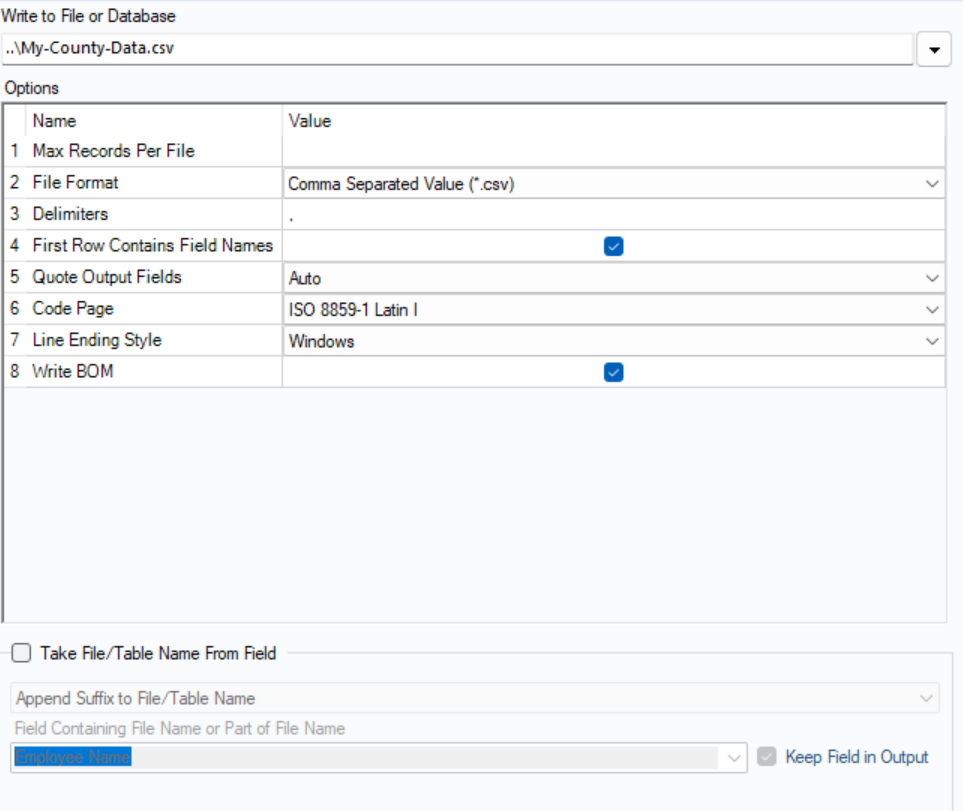Viewport: 963px width, 811px height.
Task: Click the Max Records Per File value cell
Action: [x=613, y=151]
